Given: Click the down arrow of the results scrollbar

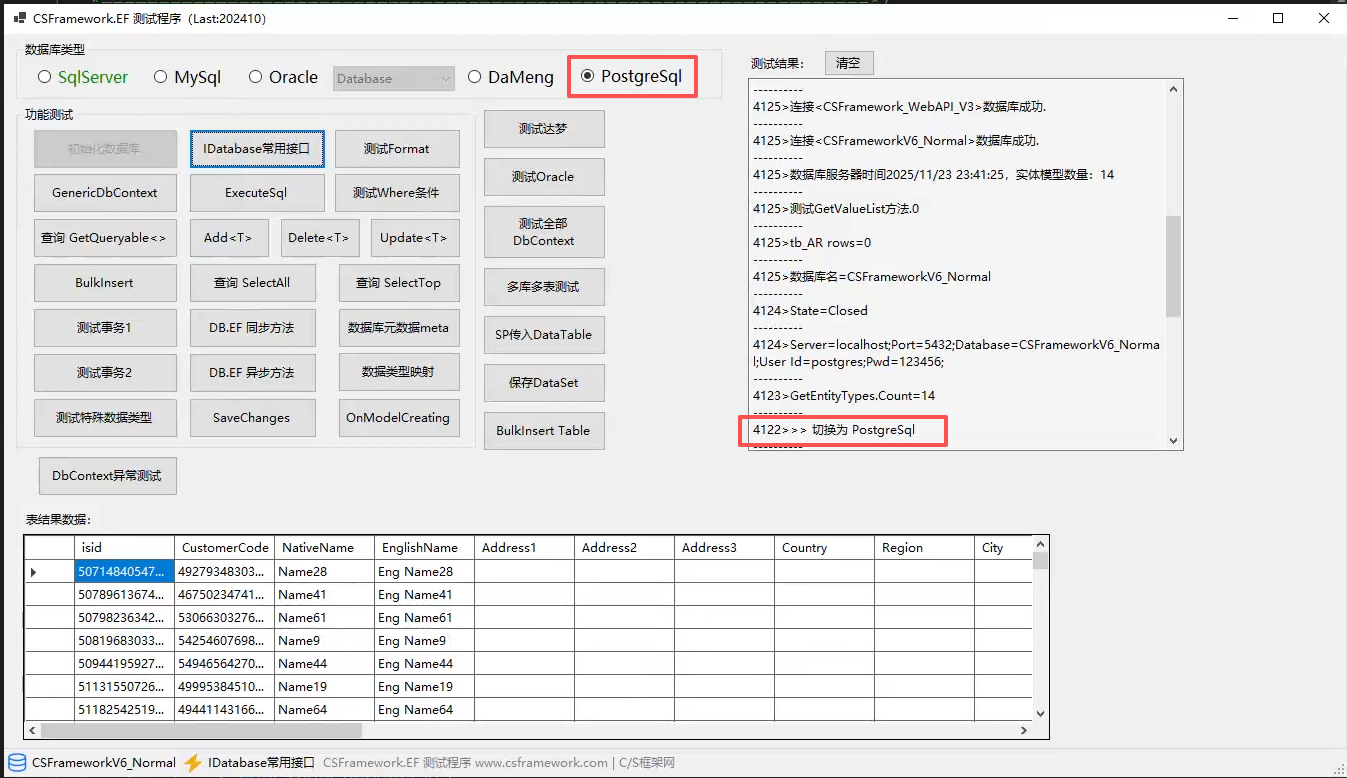Looking at the screenshot, I should pyautogui.click(x=1172, y=441).
